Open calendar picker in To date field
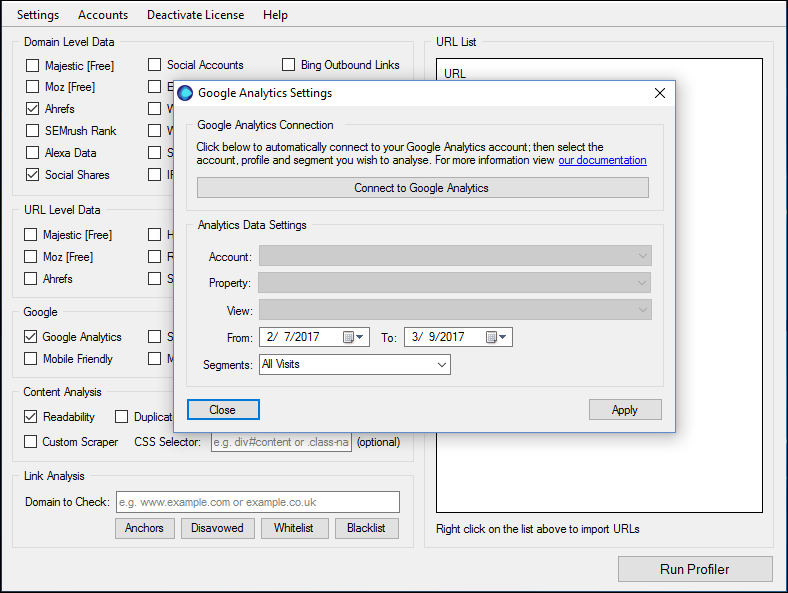Screen dimensions: 788x593 pyautogui.click(x=492, y=337)
